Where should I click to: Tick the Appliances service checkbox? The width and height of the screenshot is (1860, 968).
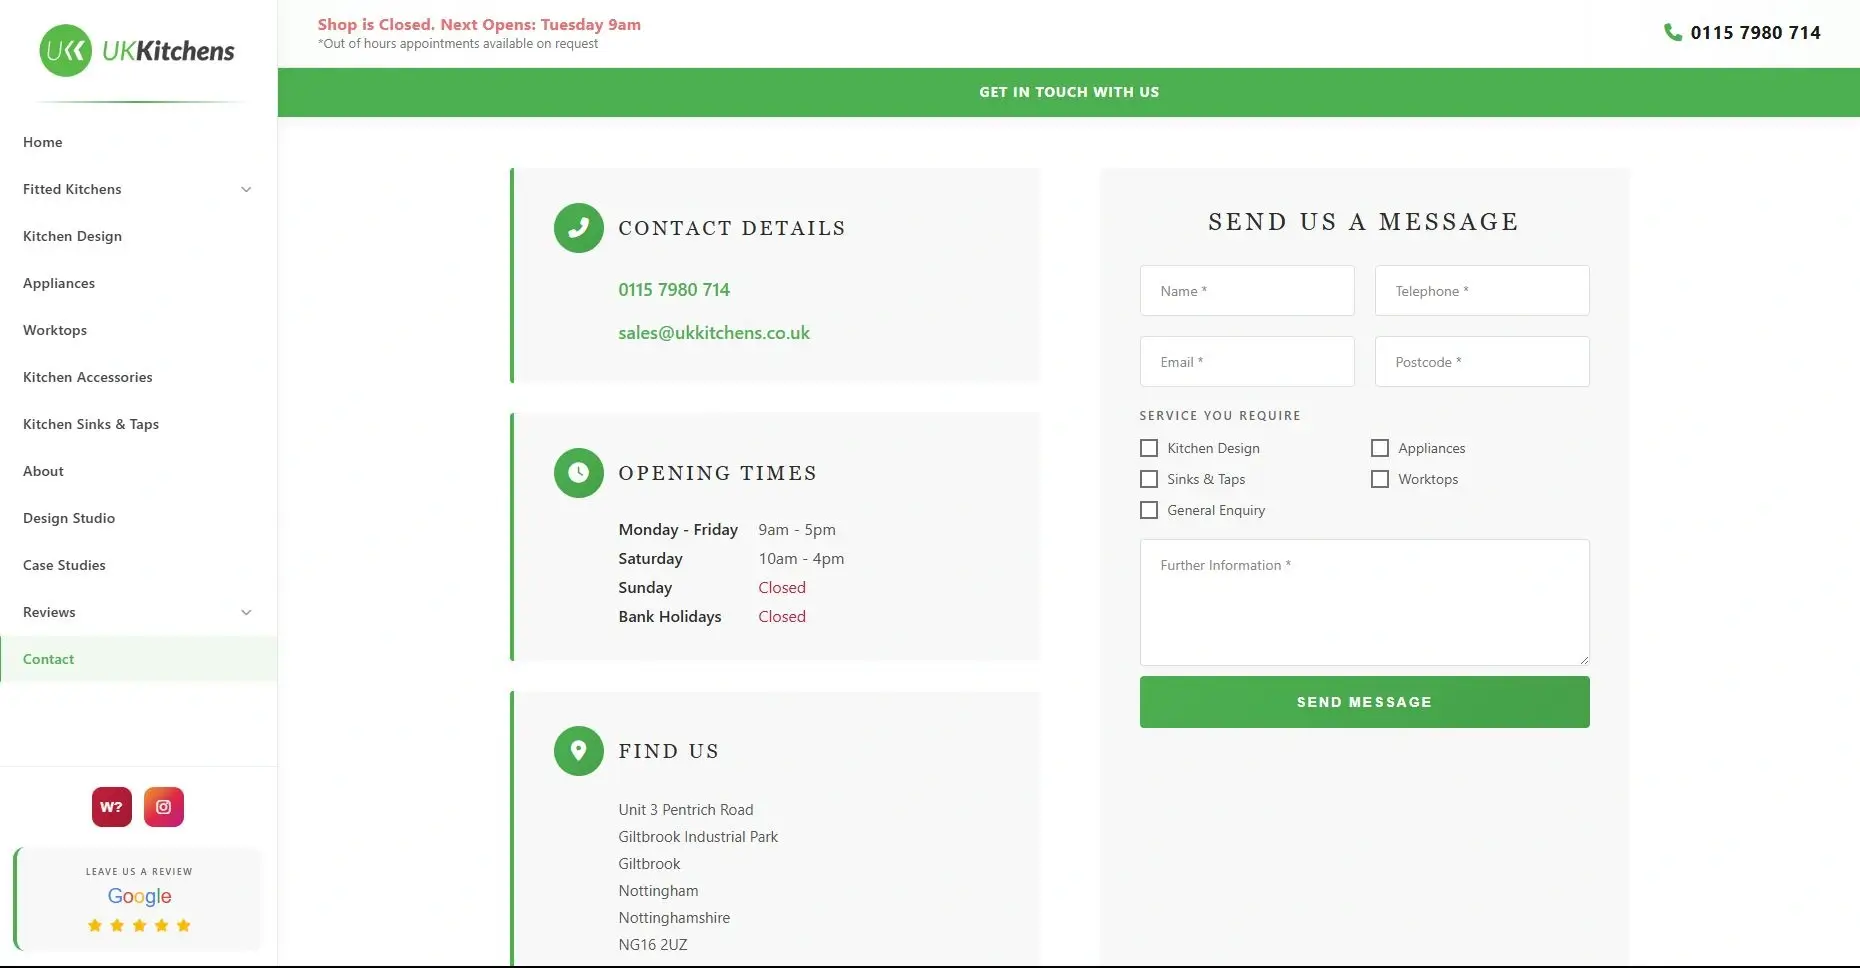1380,448
